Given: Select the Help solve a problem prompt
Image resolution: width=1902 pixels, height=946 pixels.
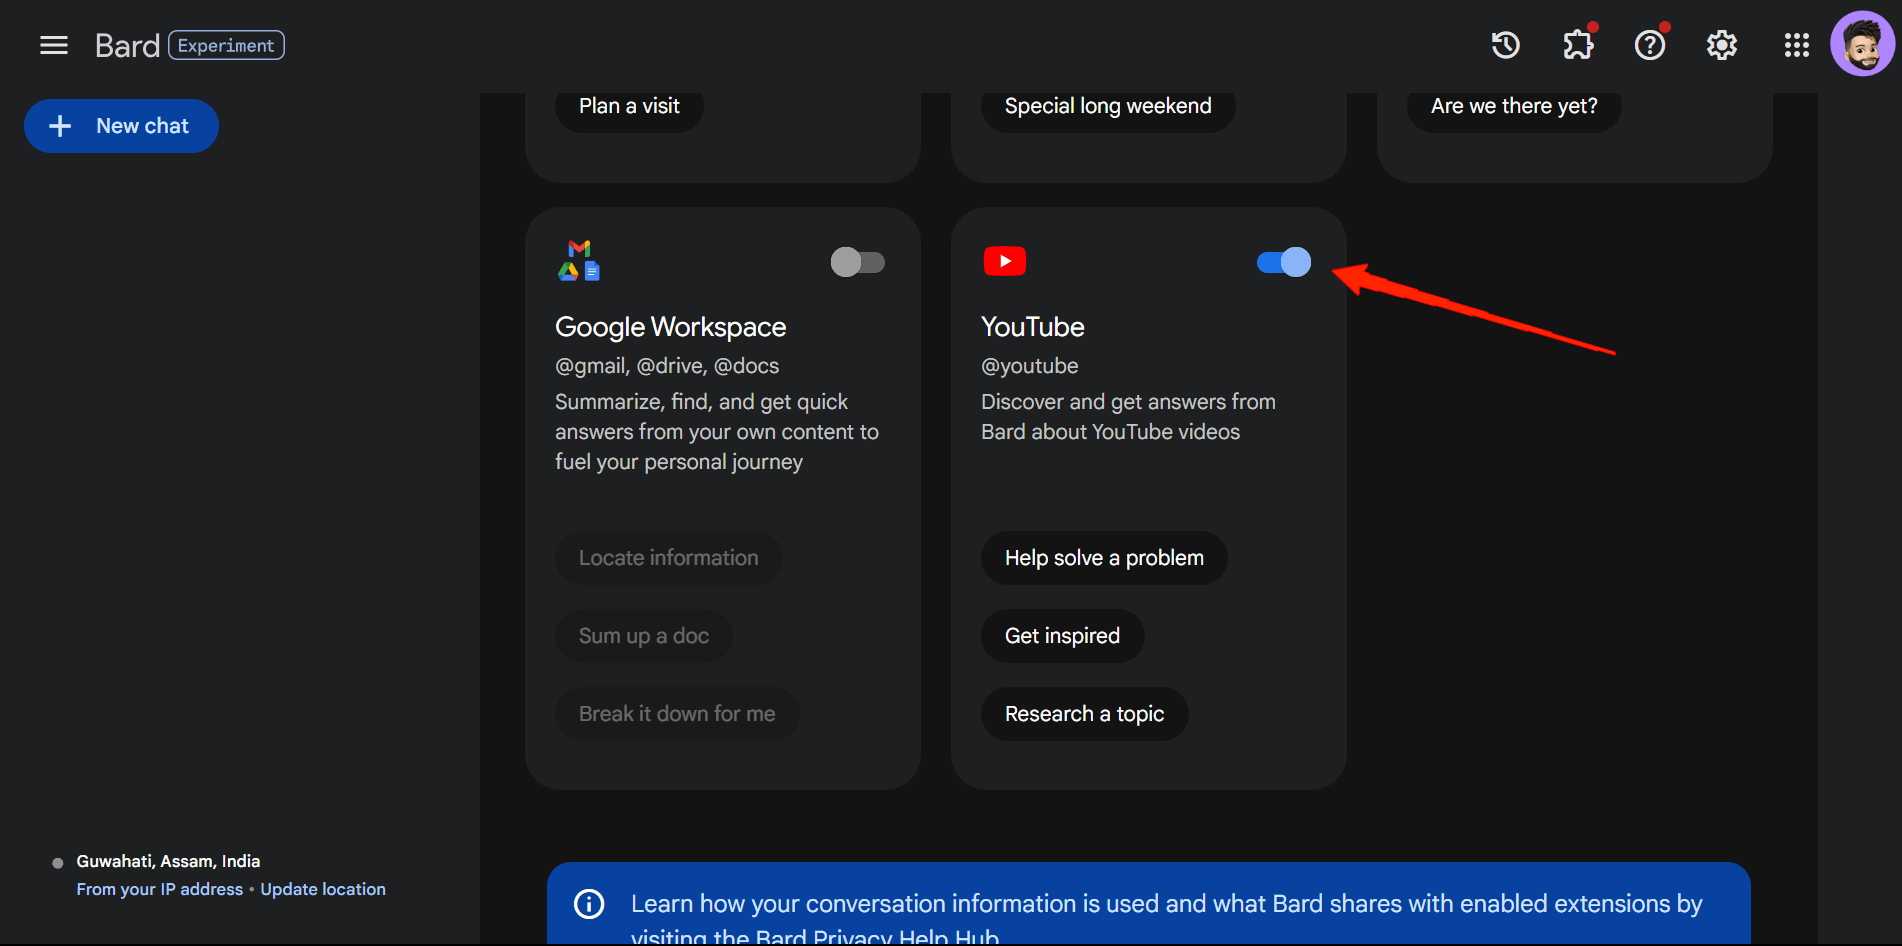Looking at the screenshot, I should coord(1104,557).
